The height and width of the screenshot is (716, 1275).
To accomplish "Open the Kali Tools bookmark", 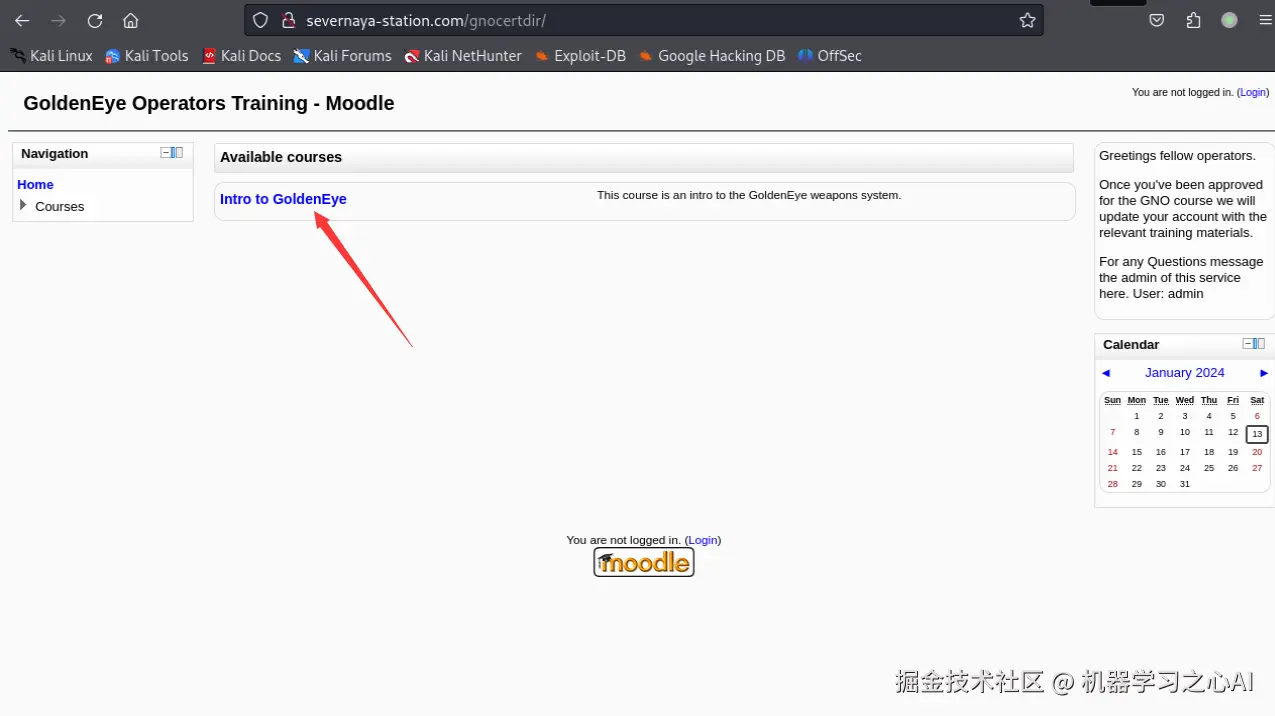I will (x=147, y=56).
